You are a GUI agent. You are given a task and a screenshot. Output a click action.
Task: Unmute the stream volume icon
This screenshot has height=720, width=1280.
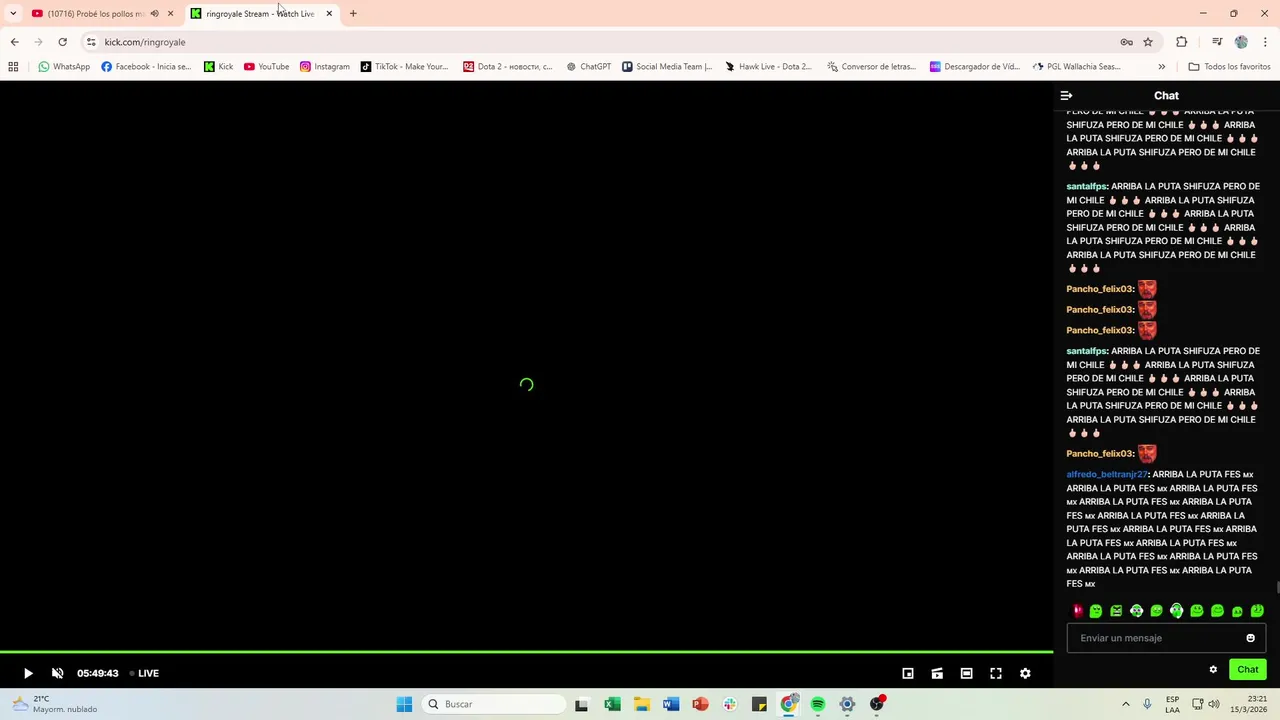pos(57,673)
